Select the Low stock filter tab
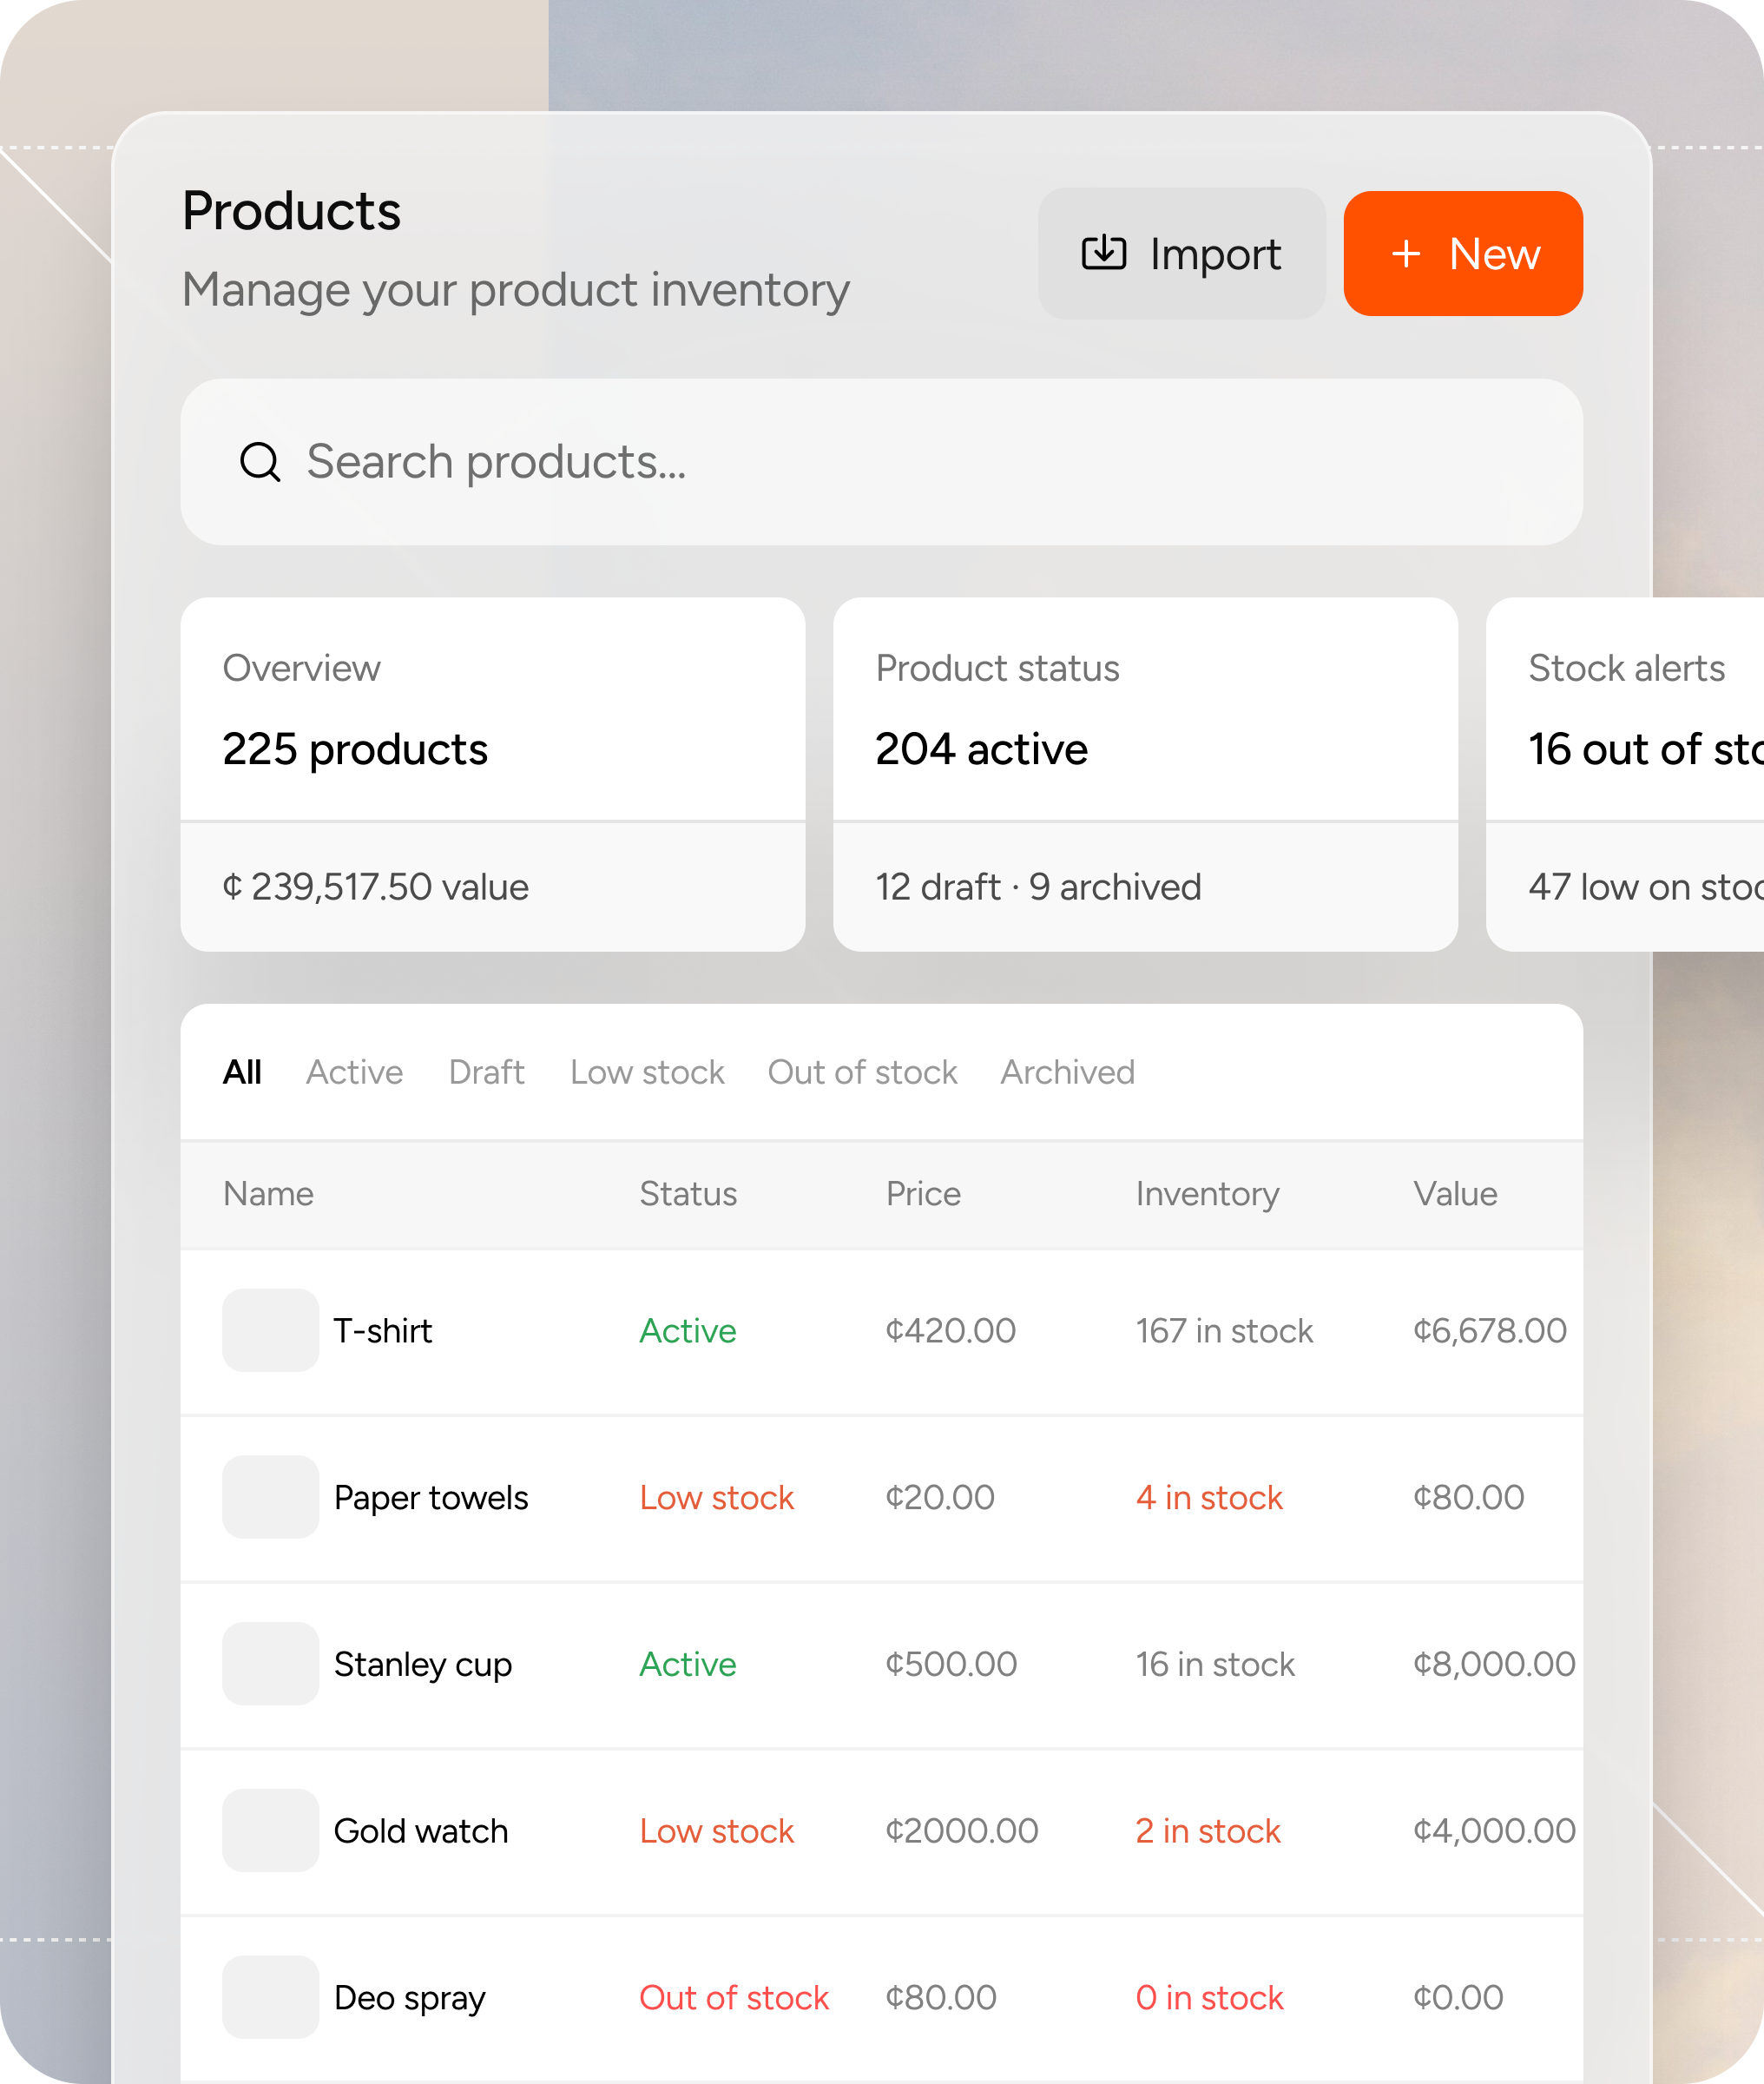This screenshot has width=1764, height=2084. [647, 1072]
